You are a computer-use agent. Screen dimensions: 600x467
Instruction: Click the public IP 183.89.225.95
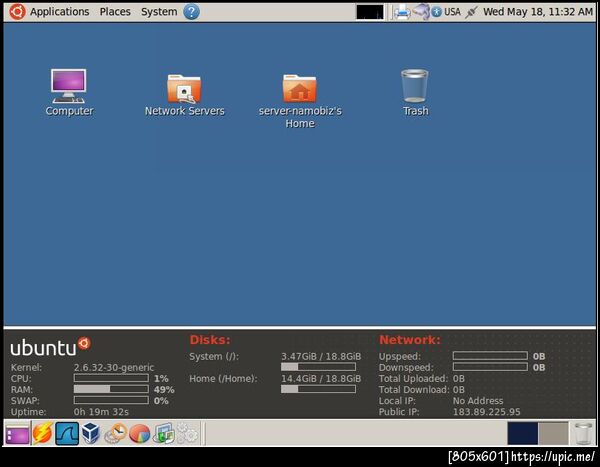pos(486,412)
